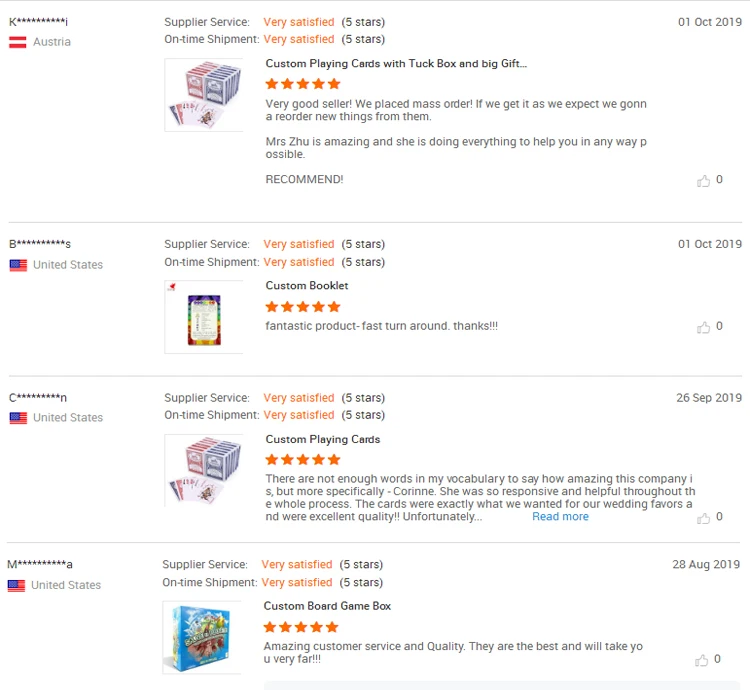750x690 pixels.
Task: Click the US flag beside reviewer B**********s
Action: click(18, 265)
